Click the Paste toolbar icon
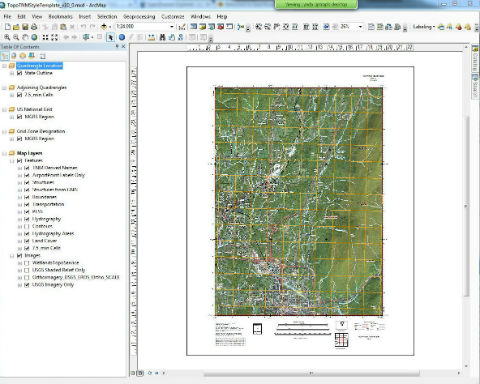480x384 pixels. tap(63, 27)
